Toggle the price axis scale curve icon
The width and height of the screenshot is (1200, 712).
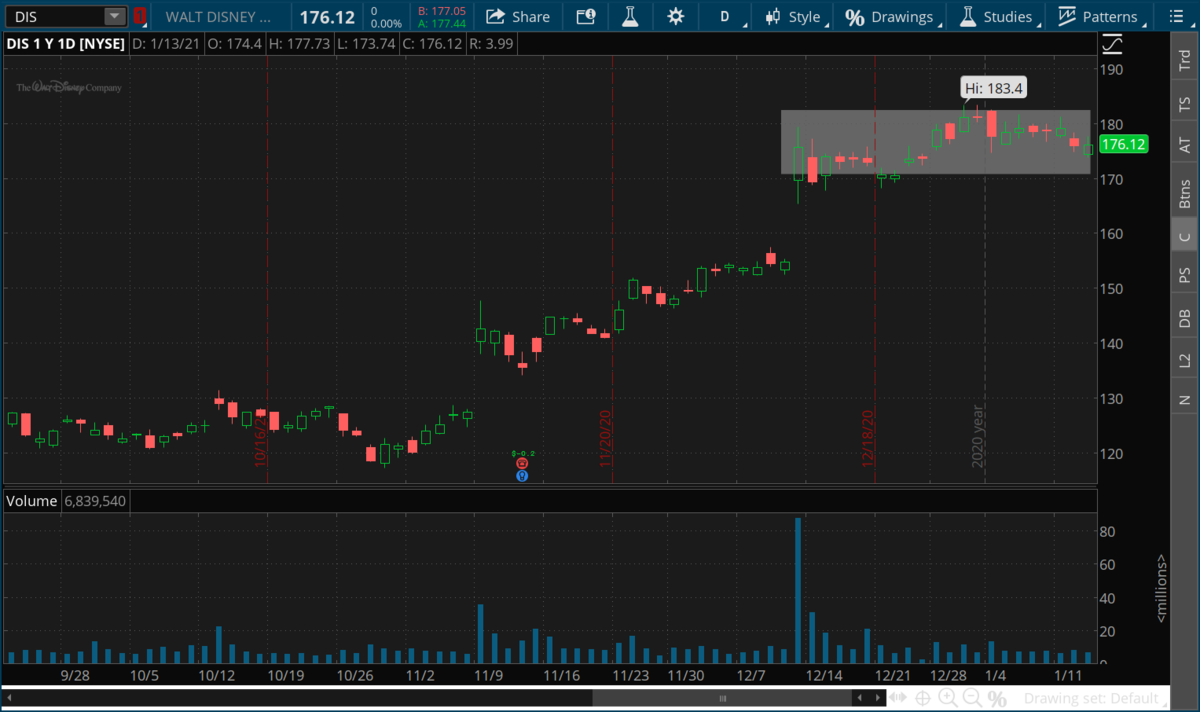[1112, 44]
